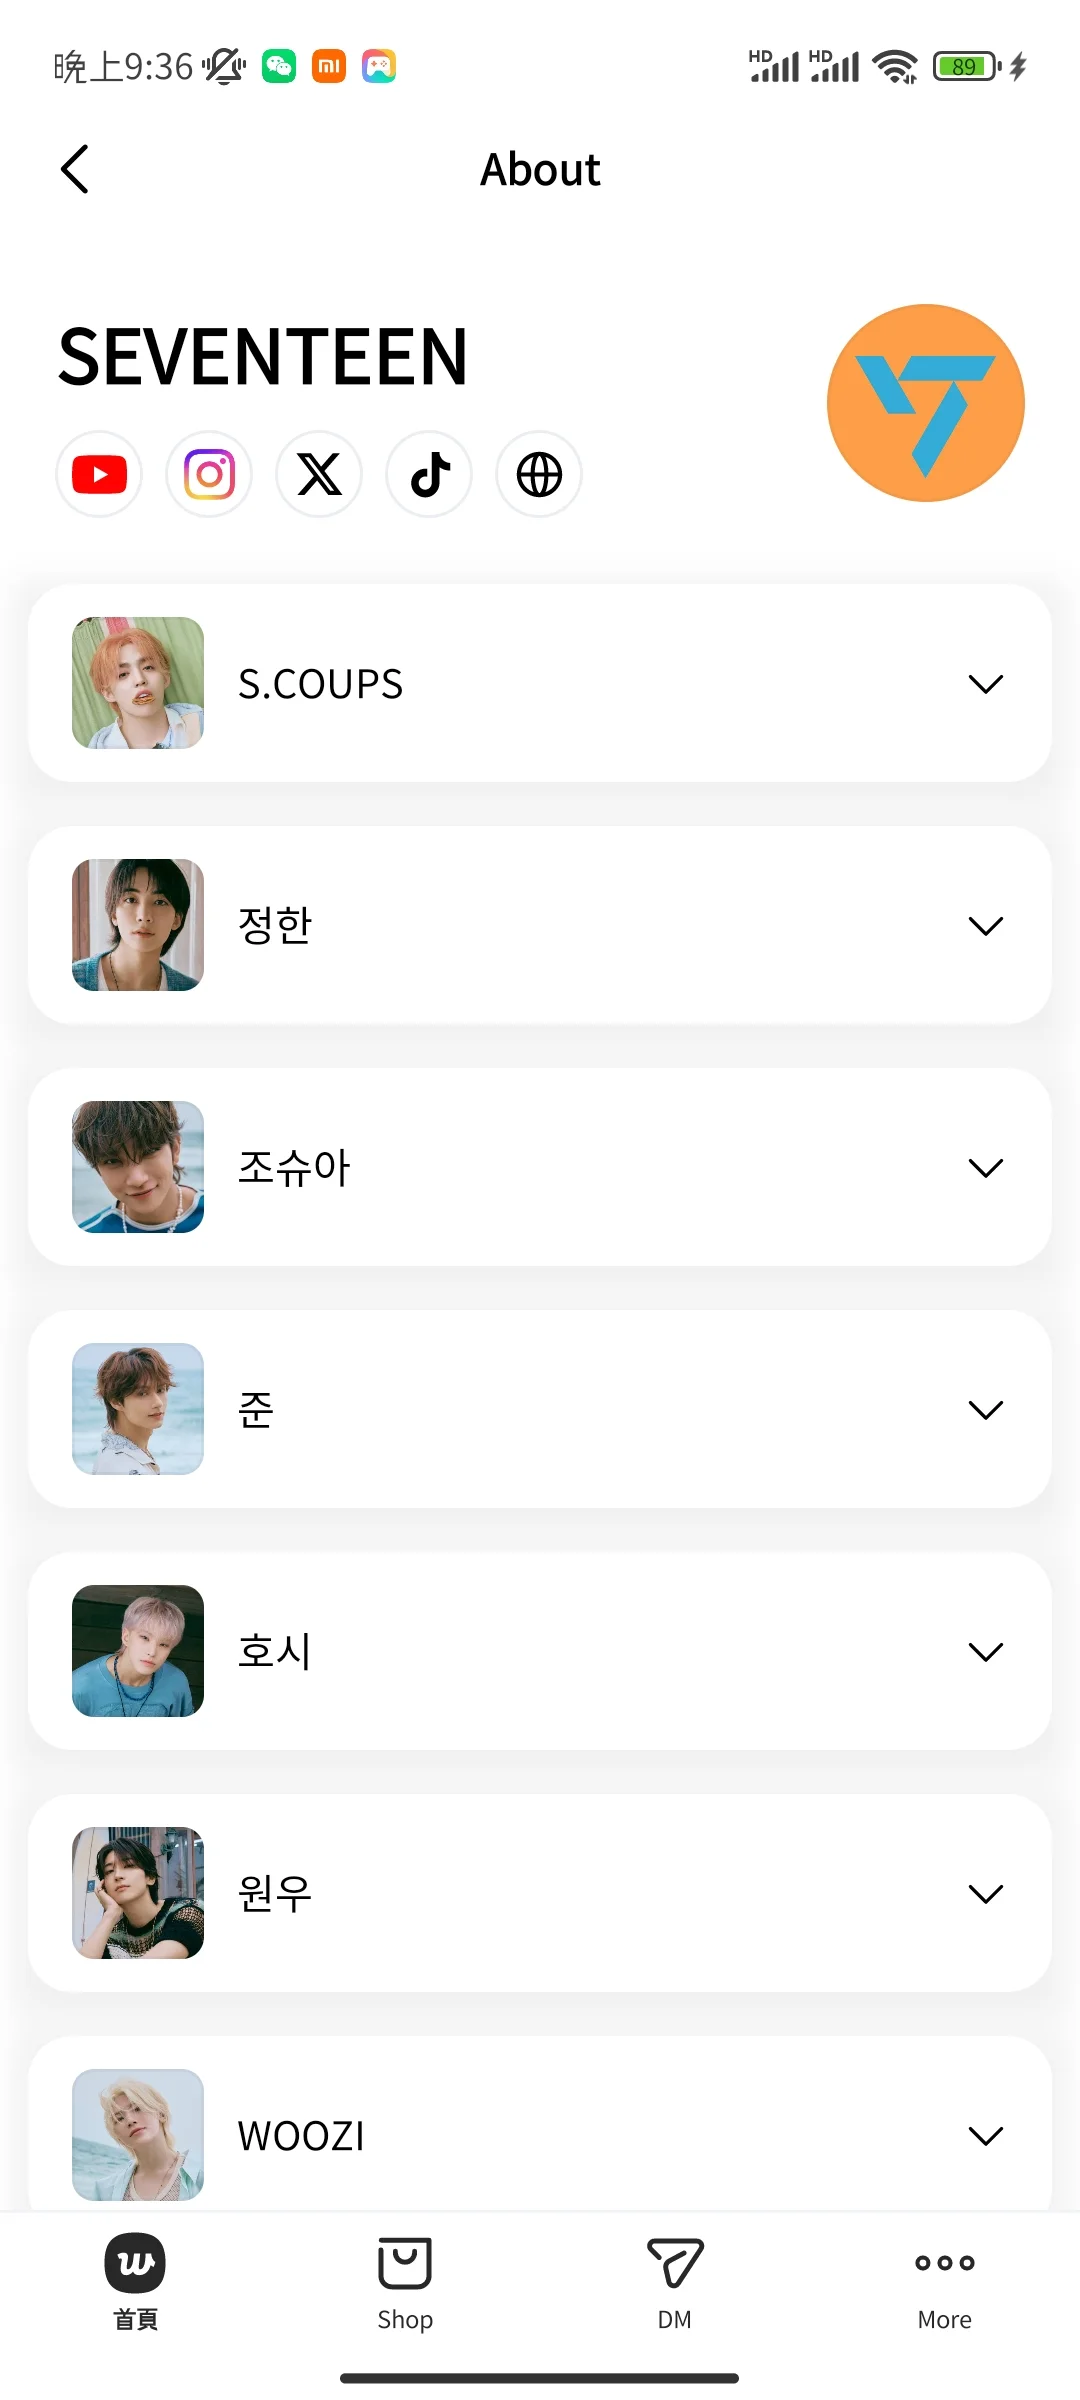
Task: Select 호시 profile photo thumbnail
Action: point(138,1651)
